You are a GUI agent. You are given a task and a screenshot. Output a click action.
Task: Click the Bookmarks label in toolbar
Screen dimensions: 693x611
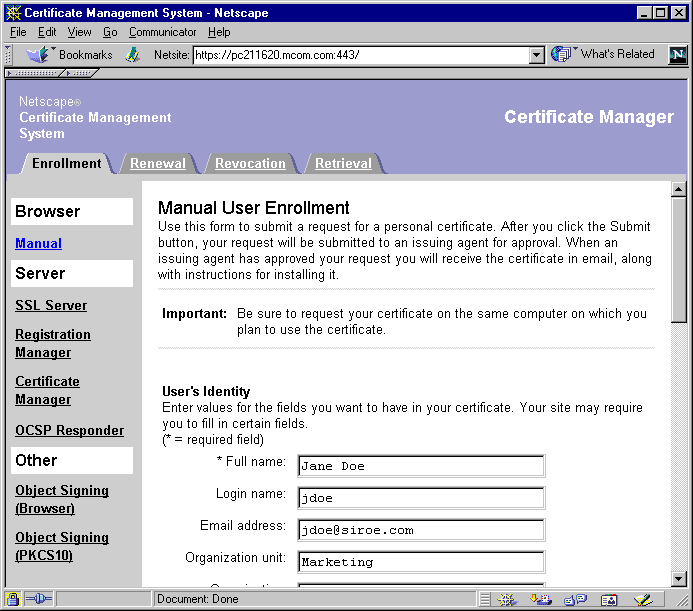[x=86, y=55]
